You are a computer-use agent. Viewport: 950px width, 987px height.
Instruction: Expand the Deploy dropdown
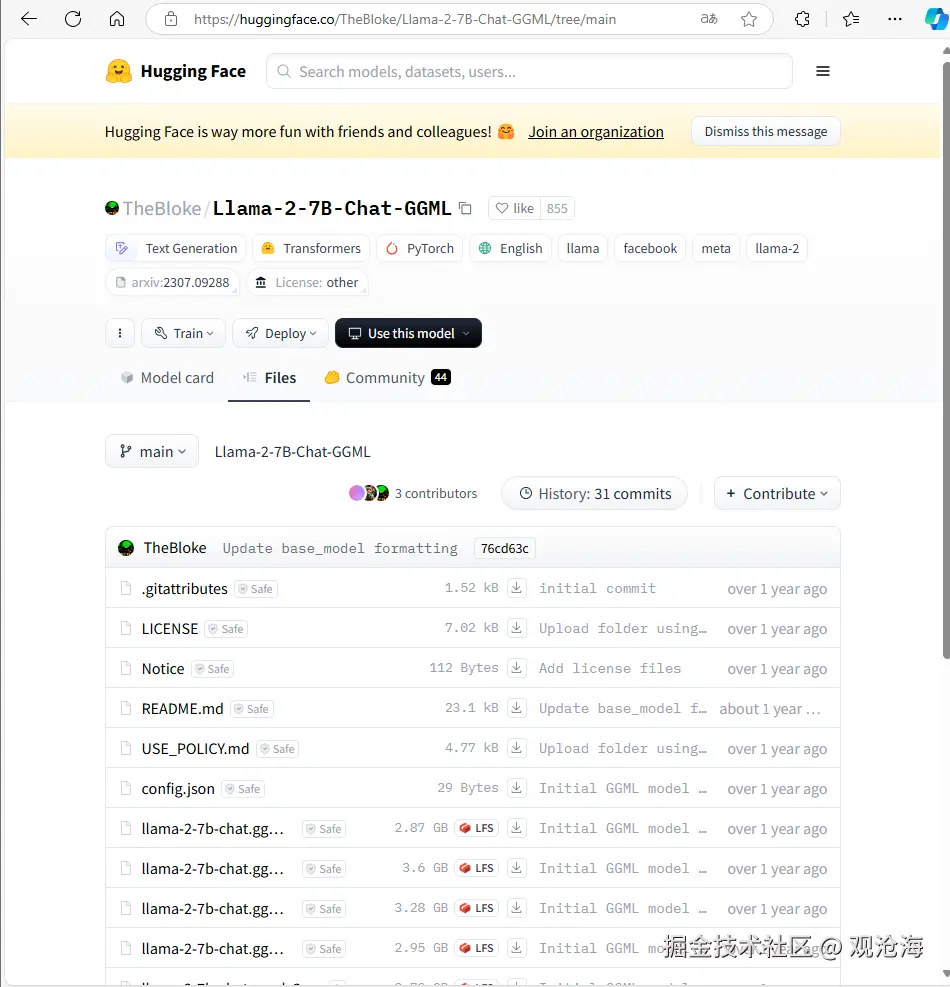coord(280,333)
